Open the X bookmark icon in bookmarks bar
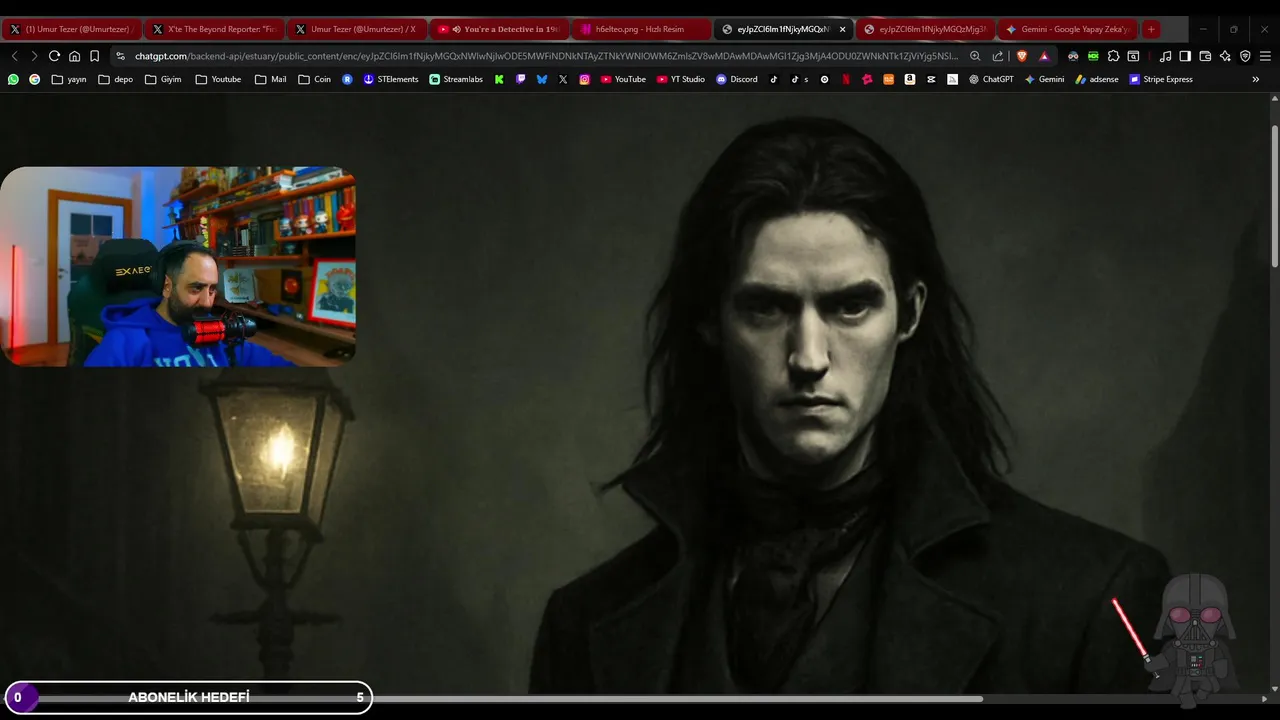The image size is (1280, 720). coord(563,79)
